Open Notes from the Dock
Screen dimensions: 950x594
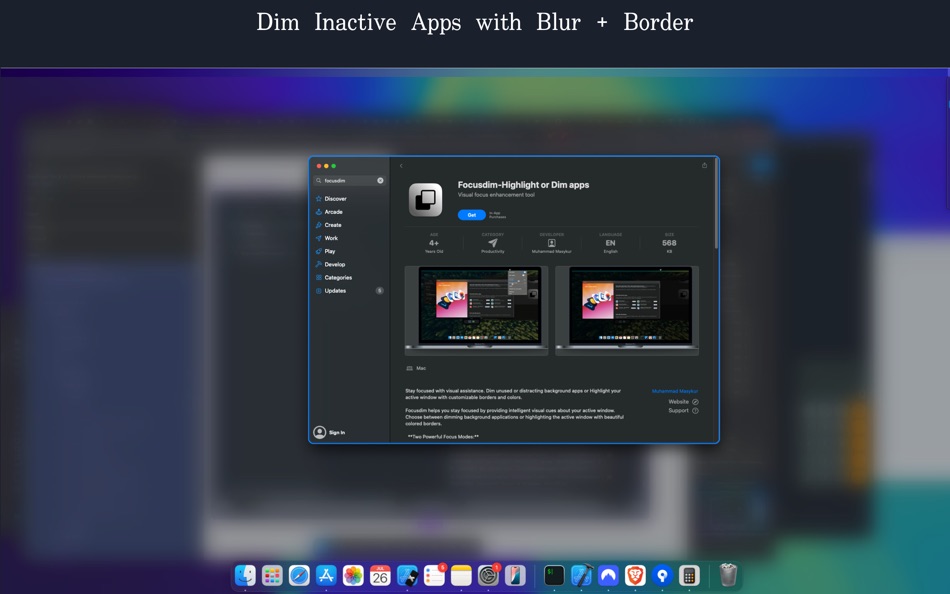[x=461, y=575]
